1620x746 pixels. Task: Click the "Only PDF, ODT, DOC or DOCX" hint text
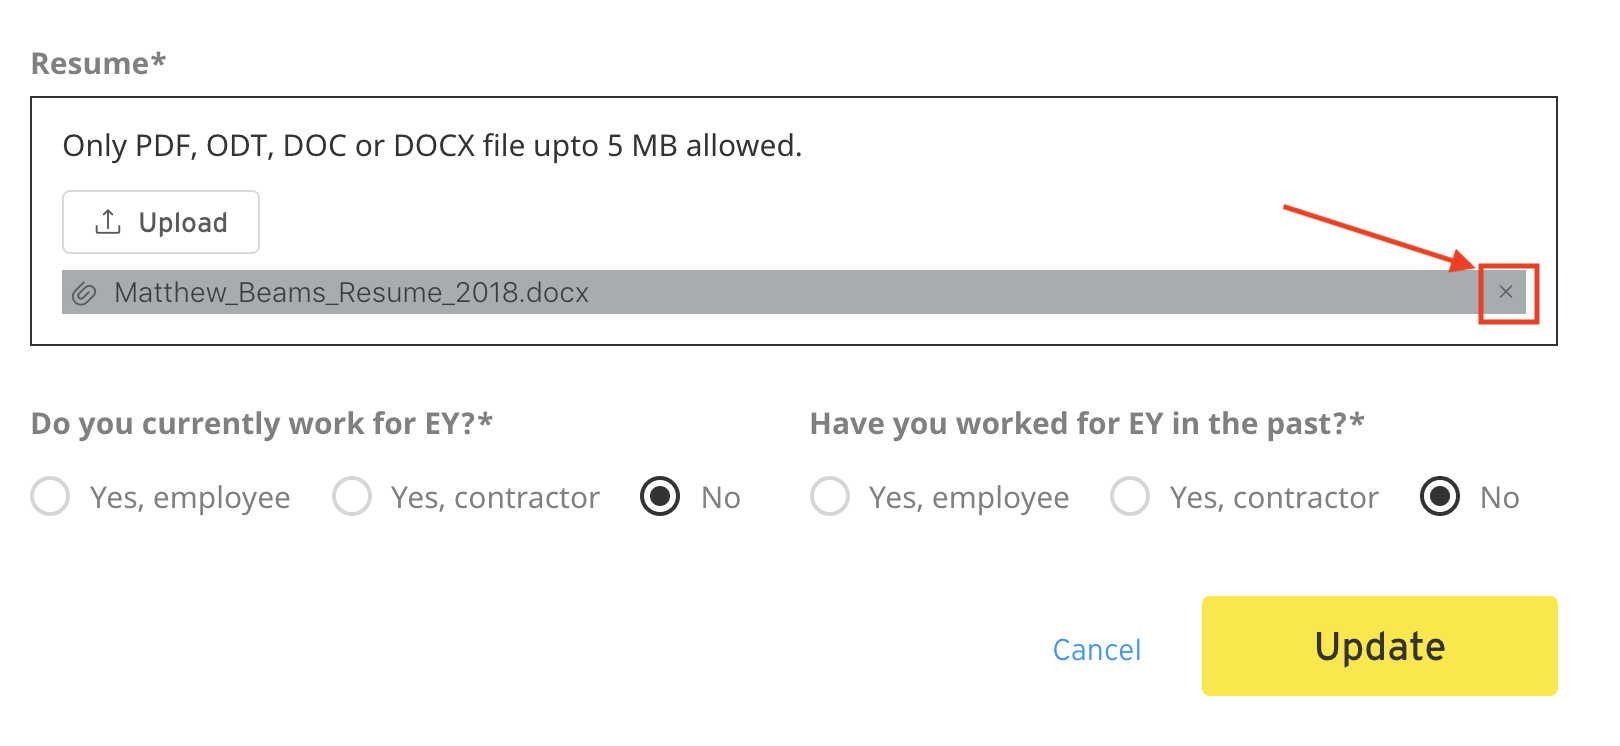pos(432,146)
